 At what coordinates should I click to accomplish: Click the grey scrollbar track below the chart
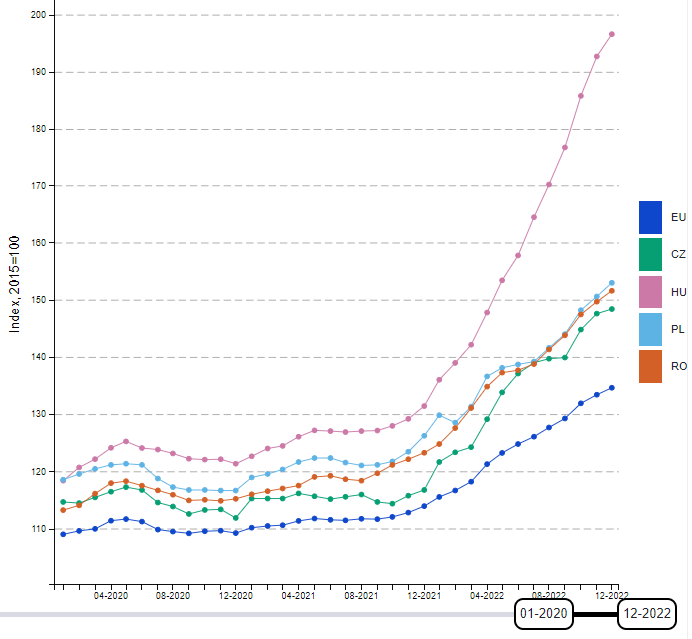pyautogui.click(x=250, y=613)
